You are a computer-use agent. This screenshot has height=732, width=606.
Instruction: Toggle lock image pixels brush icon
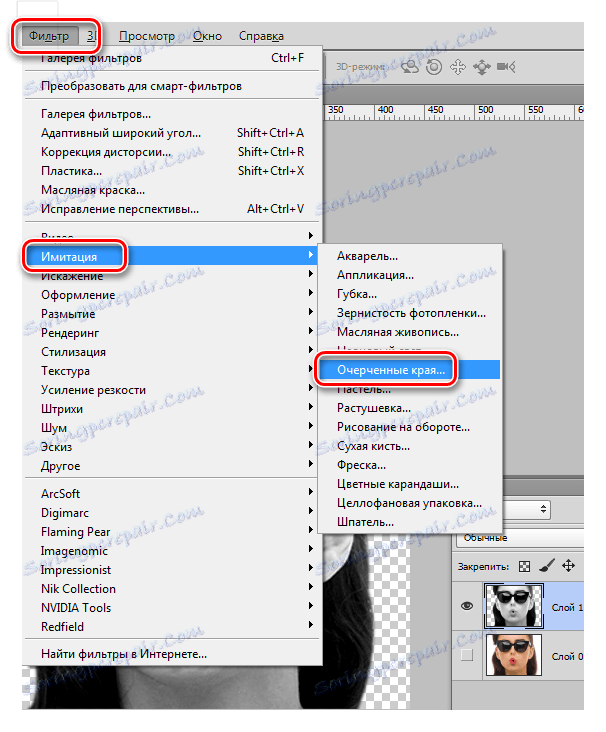coord(547,566)
